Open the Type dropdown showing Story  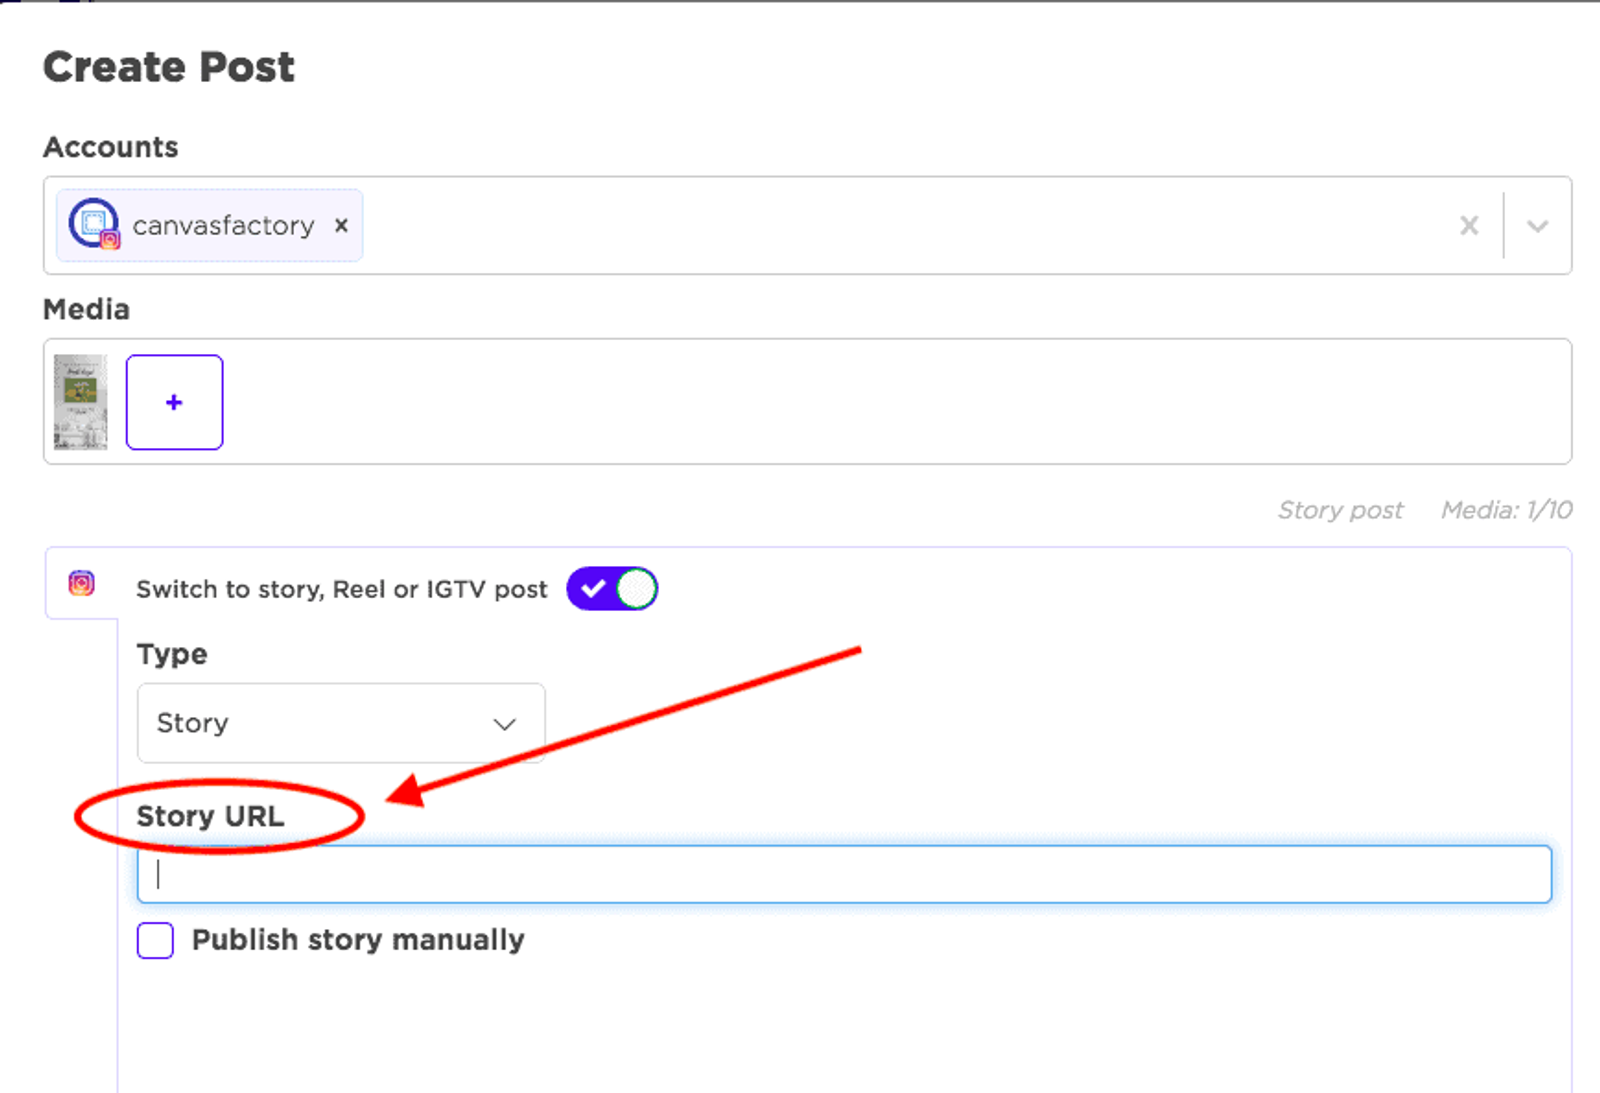pos(341,723)
